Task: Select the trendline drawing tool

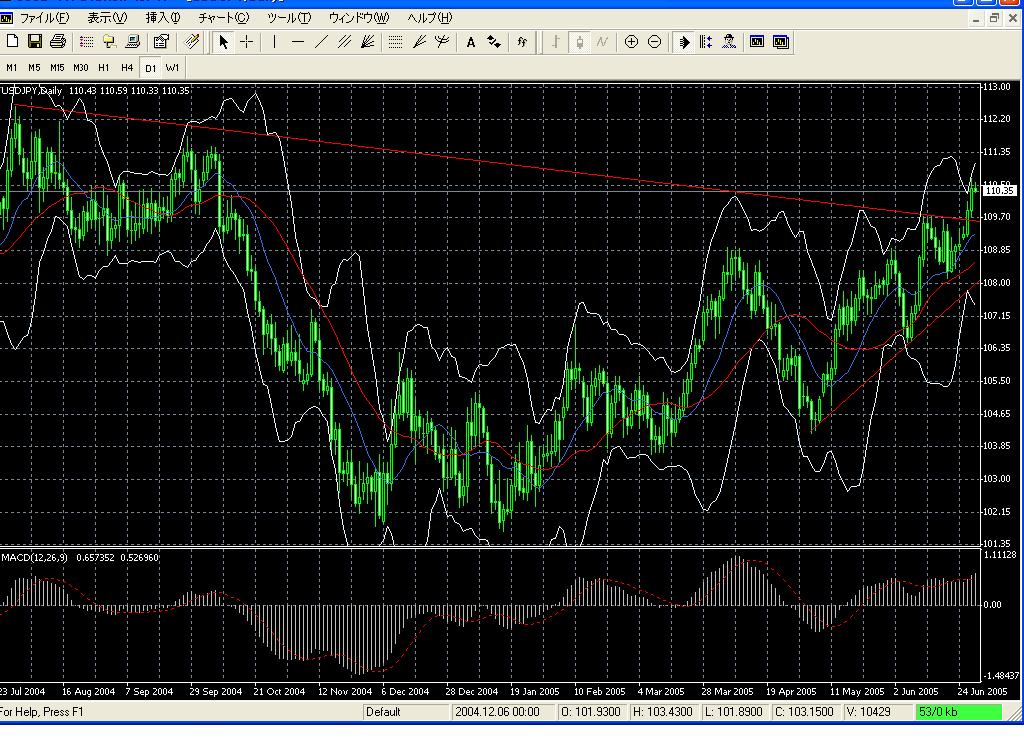Action: [x=321, y=41]
